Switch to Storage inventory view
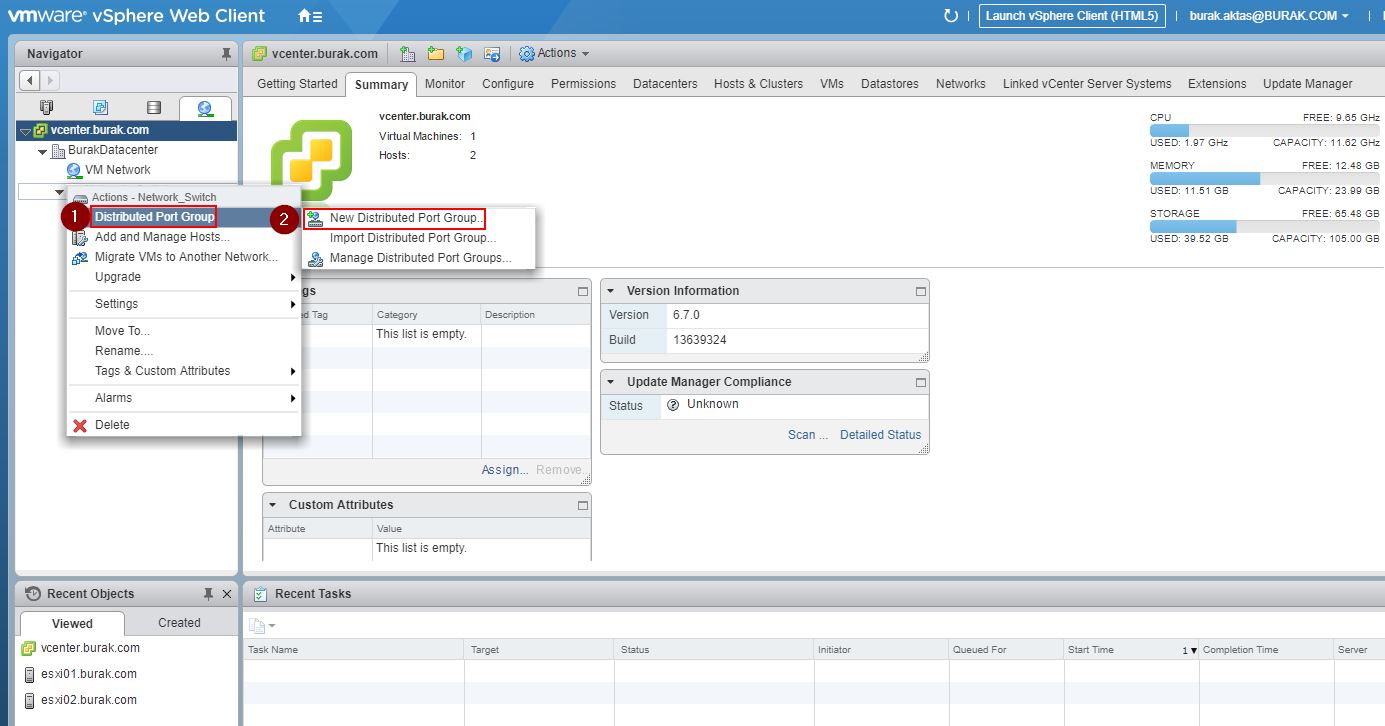 coord(153,107)
